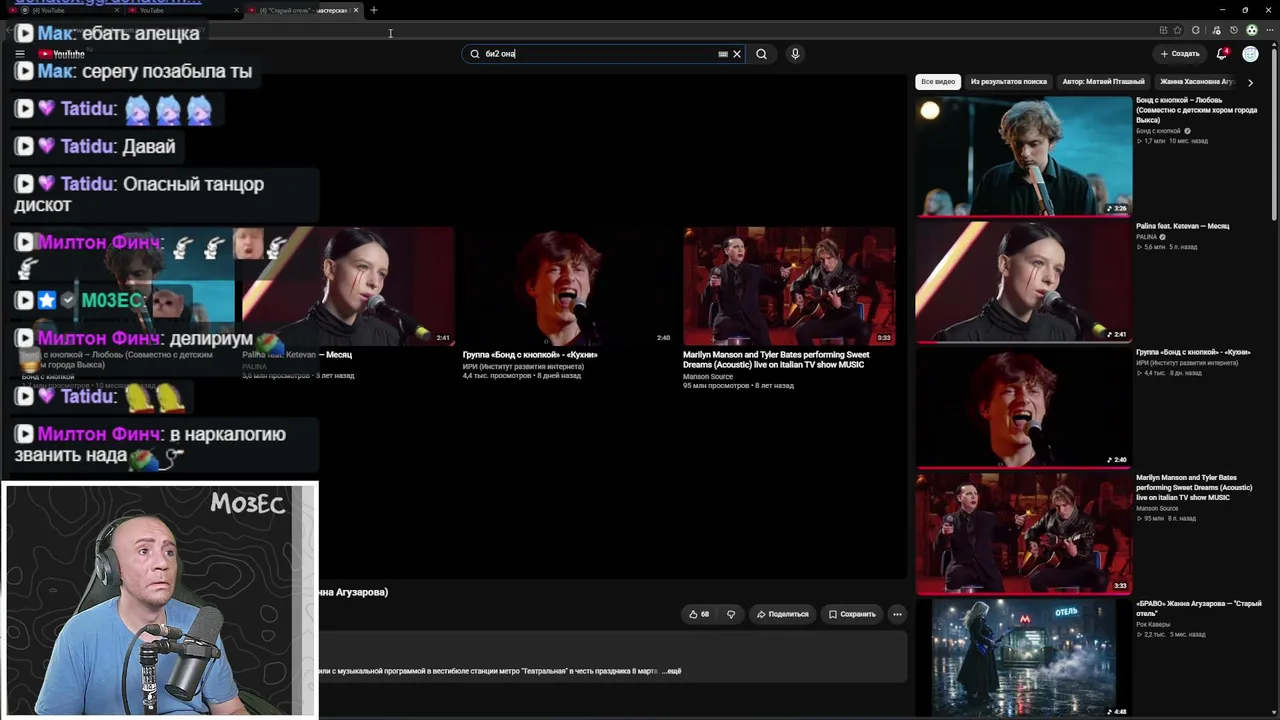Submit search with the magnifier button

pyautogui.click(x=761, y=54)
